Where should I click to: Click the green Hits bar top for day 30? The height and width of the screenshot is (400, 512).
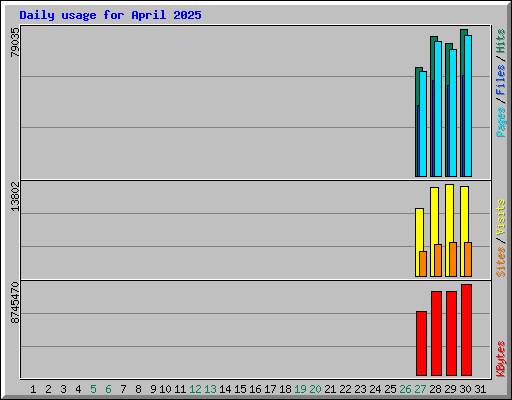[464, 32]
